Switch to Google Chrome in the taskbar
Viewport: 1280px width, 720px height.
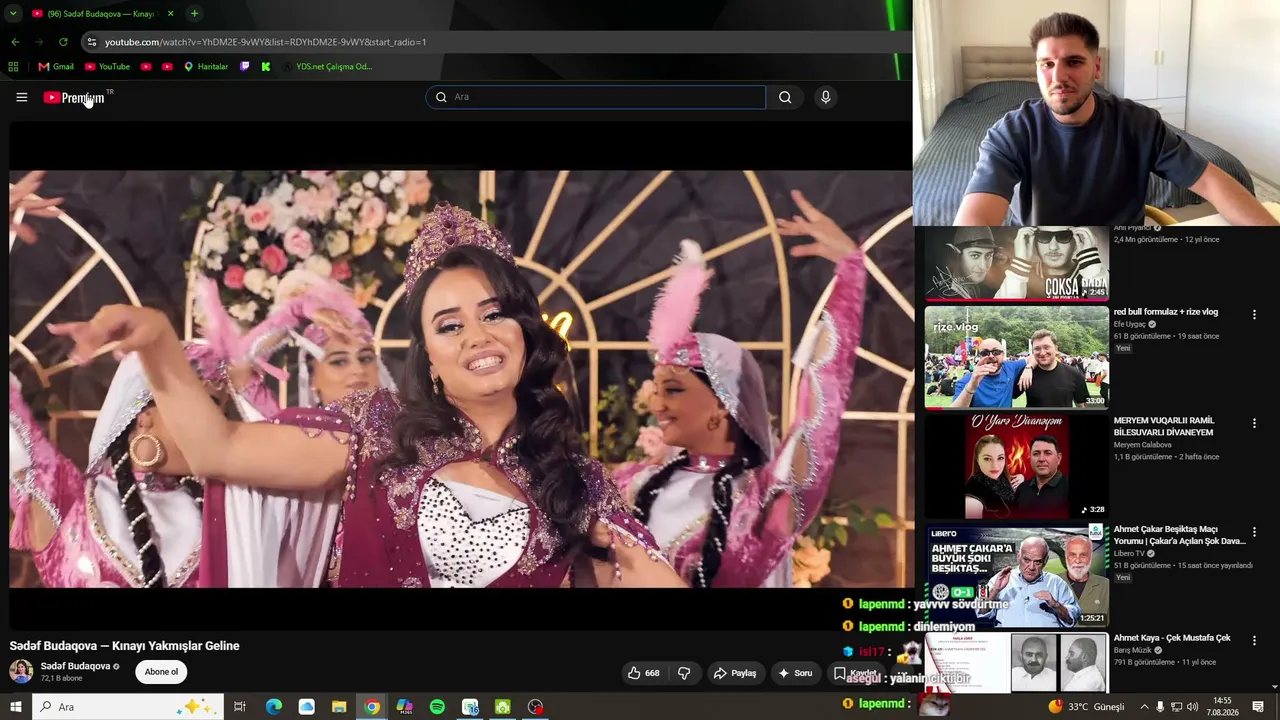click(372, 707)
